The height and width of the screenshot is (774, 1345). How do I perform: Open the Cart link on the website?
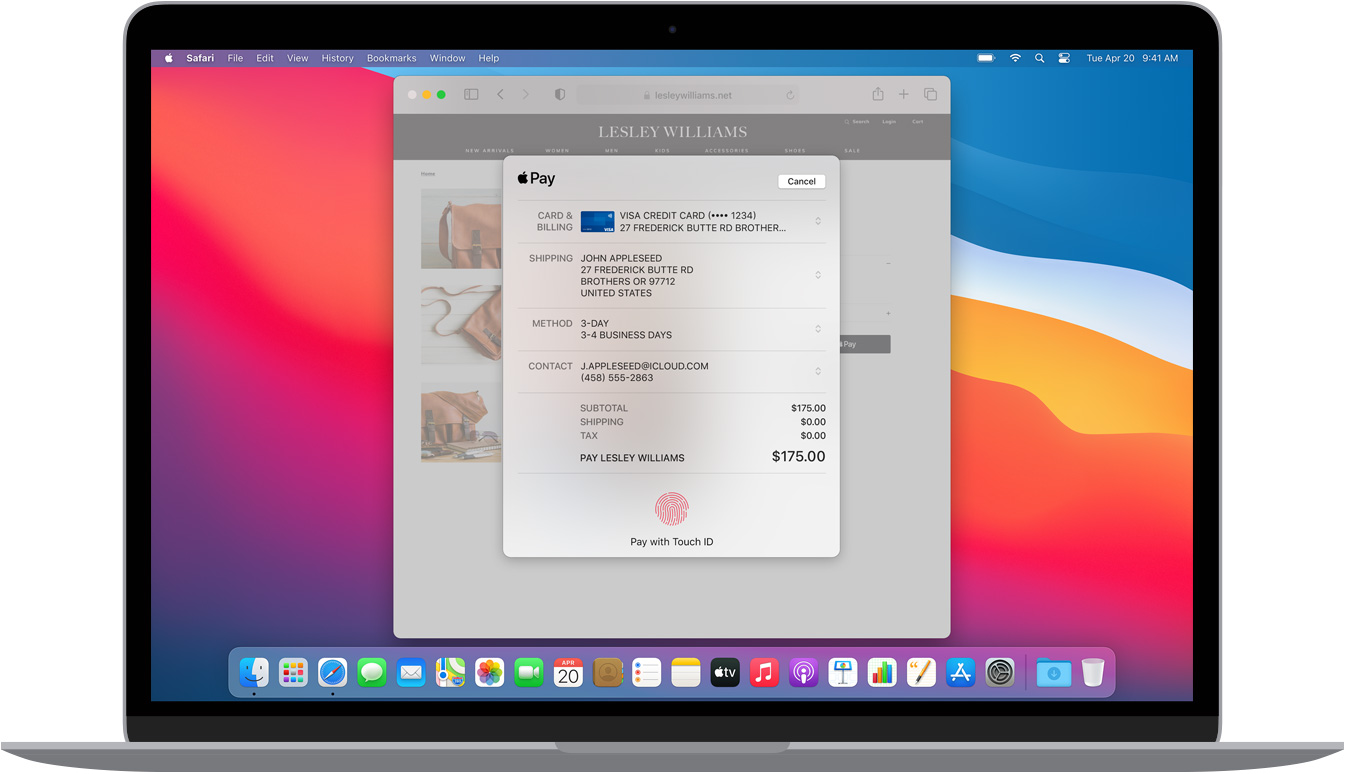(917, 122)
